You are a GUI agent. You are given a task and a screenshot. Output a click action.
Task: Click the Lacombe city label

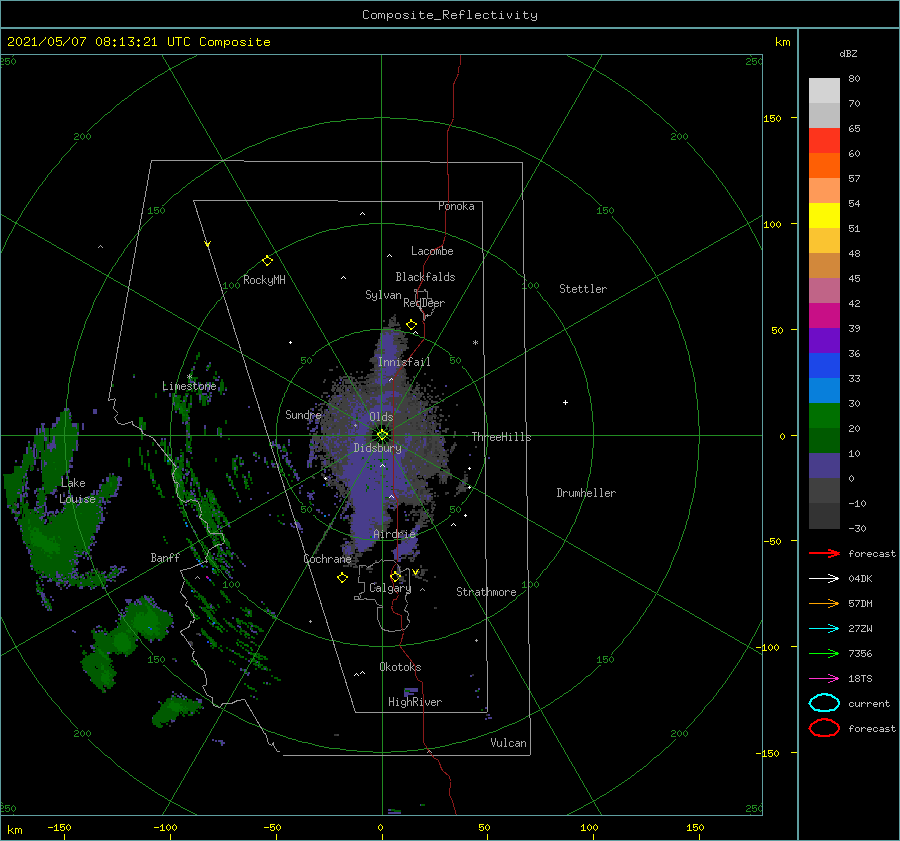[432, 251]
